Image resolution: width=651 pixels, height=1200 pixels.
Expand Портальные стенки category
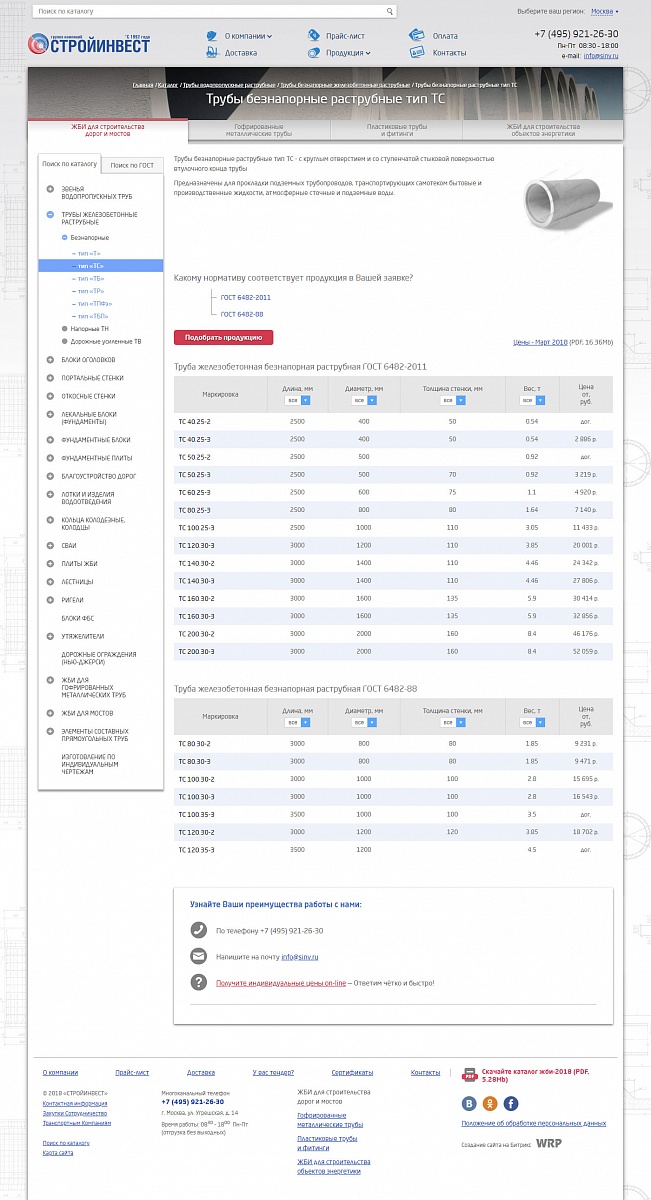tap(50, 378)
